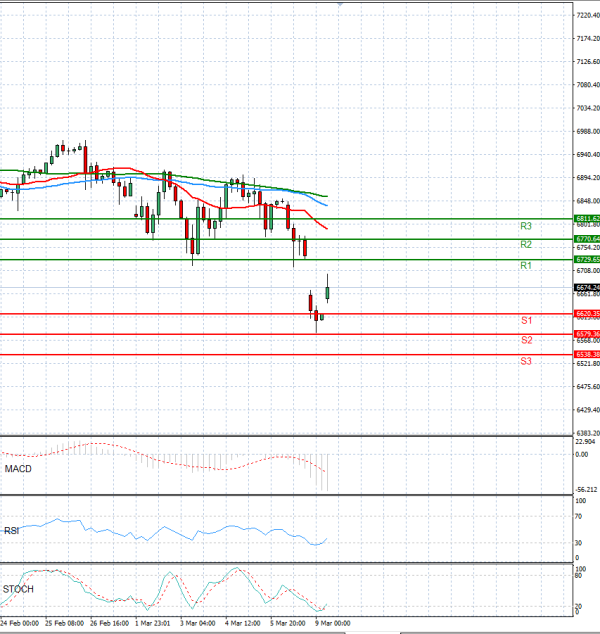
Task: Click the chart shift triangle marker at top
Action: click(340, 4)
